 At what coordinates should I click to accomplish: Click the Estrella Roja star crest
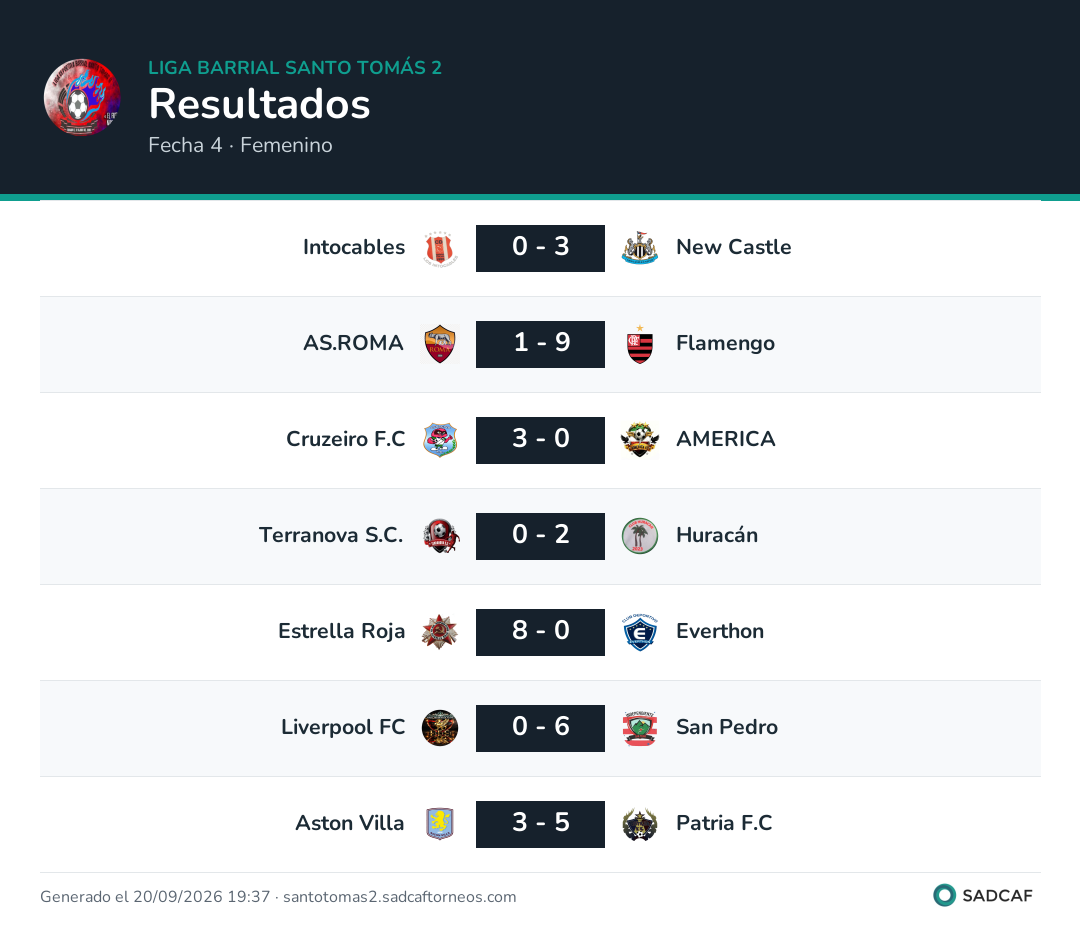439,632
